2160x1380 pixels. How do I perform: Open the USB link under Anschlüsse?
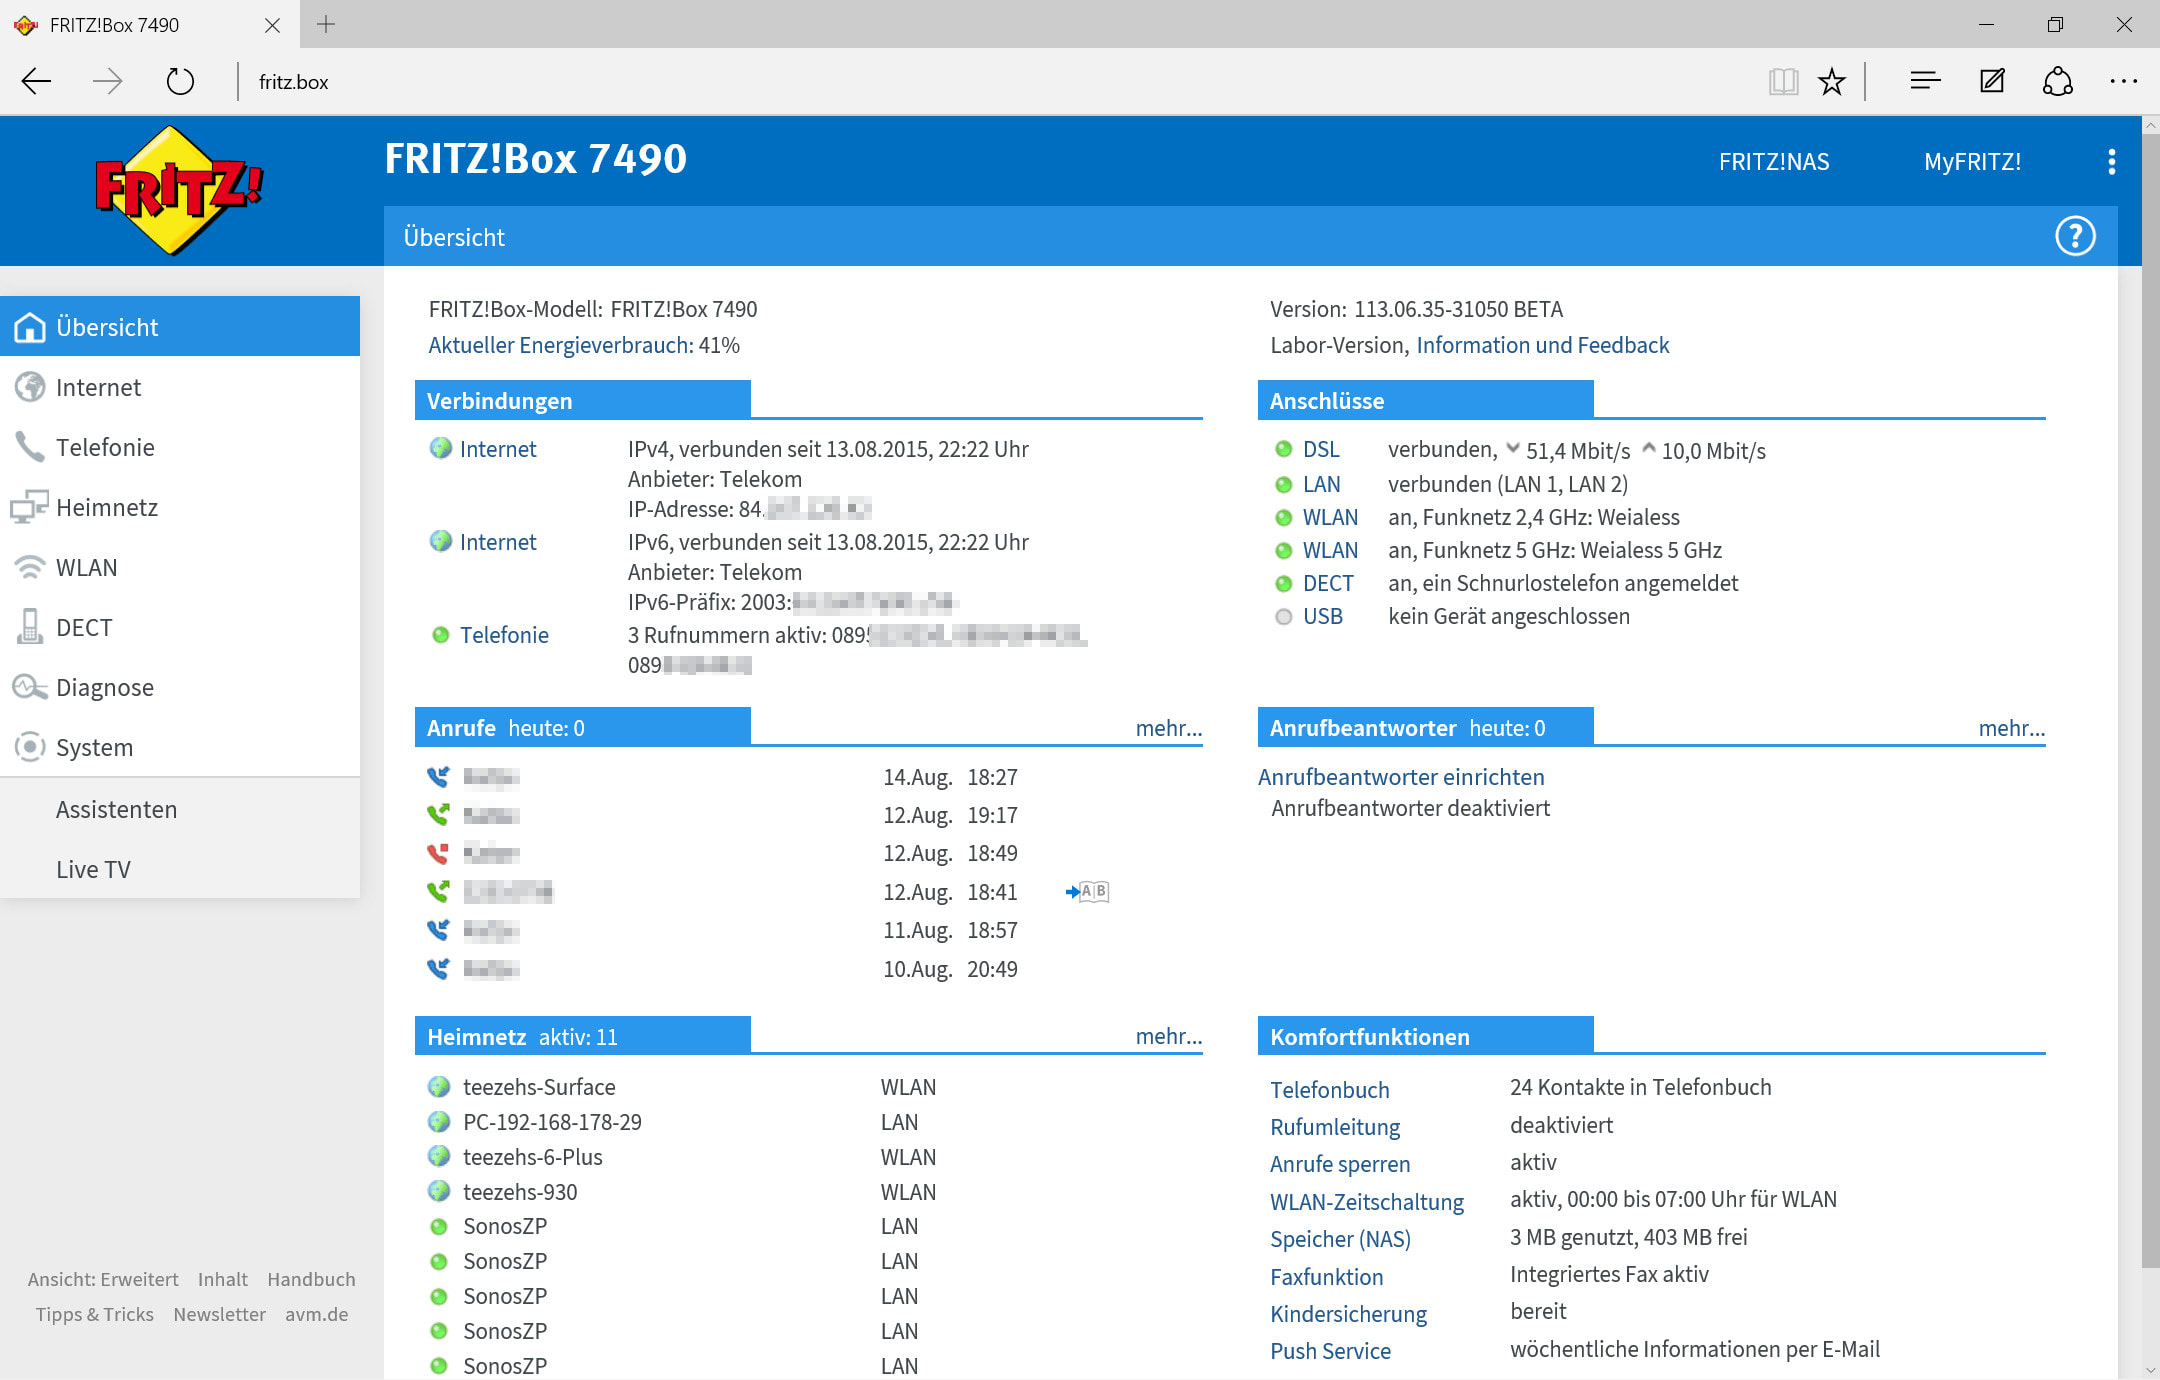tap(1322, 616)
